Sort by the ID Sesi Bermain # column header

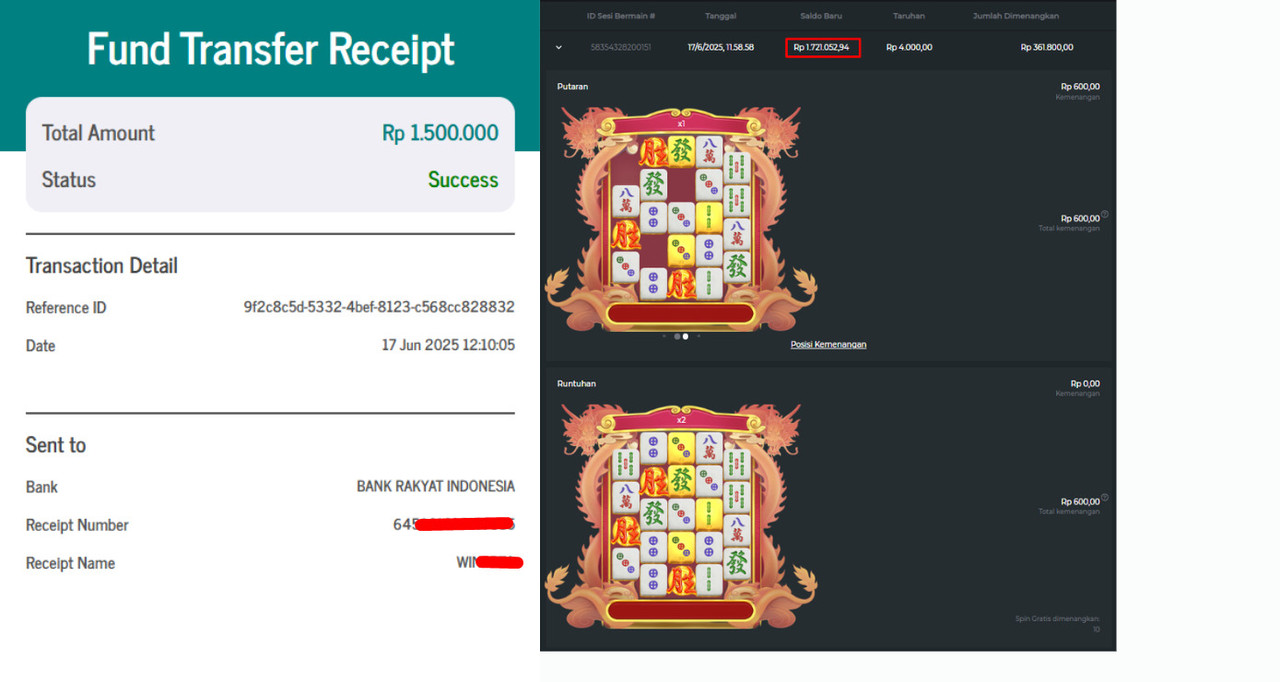point(621,16)
